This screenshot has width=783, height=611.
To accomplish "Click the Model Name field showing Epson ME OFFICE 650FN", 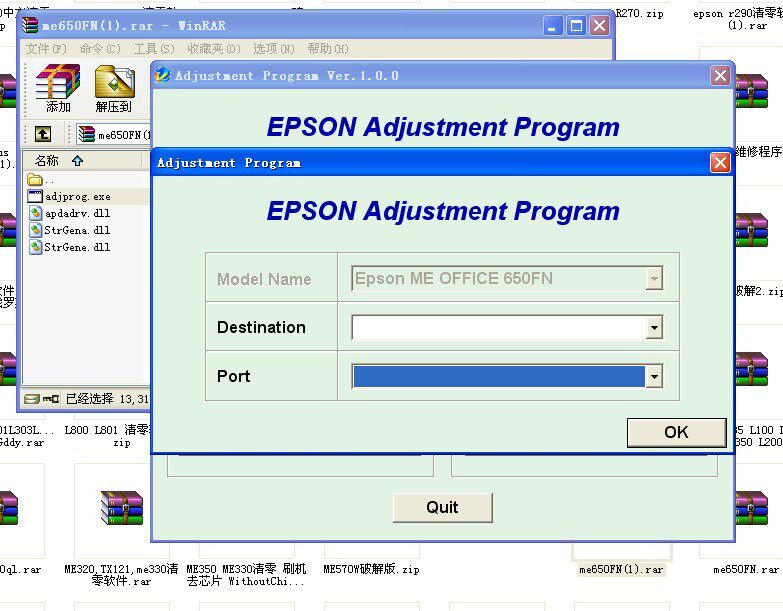I will point(507,279).
